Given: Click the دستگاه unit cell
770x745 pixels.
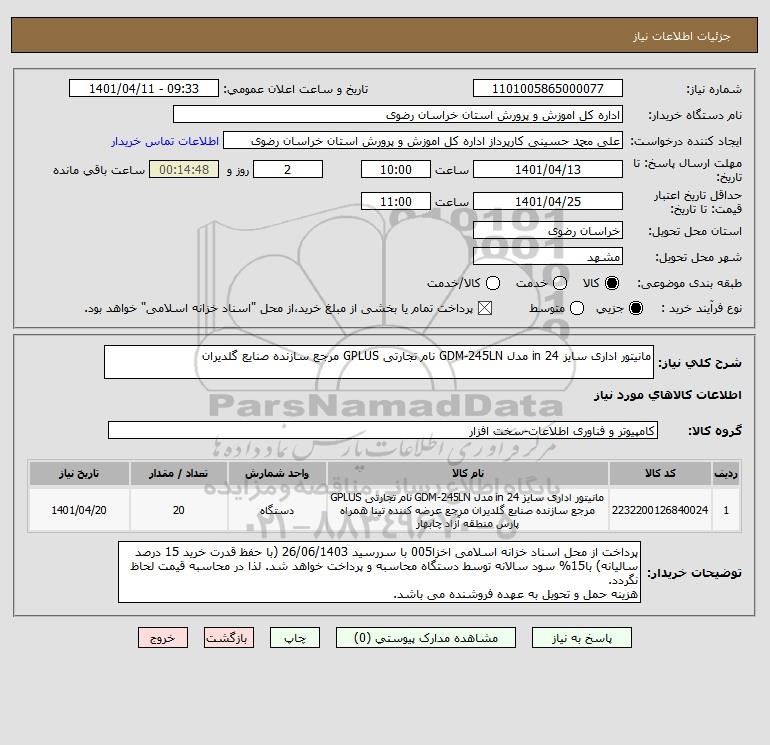Looking at the screenshot, I should click(x=277, y=510).
